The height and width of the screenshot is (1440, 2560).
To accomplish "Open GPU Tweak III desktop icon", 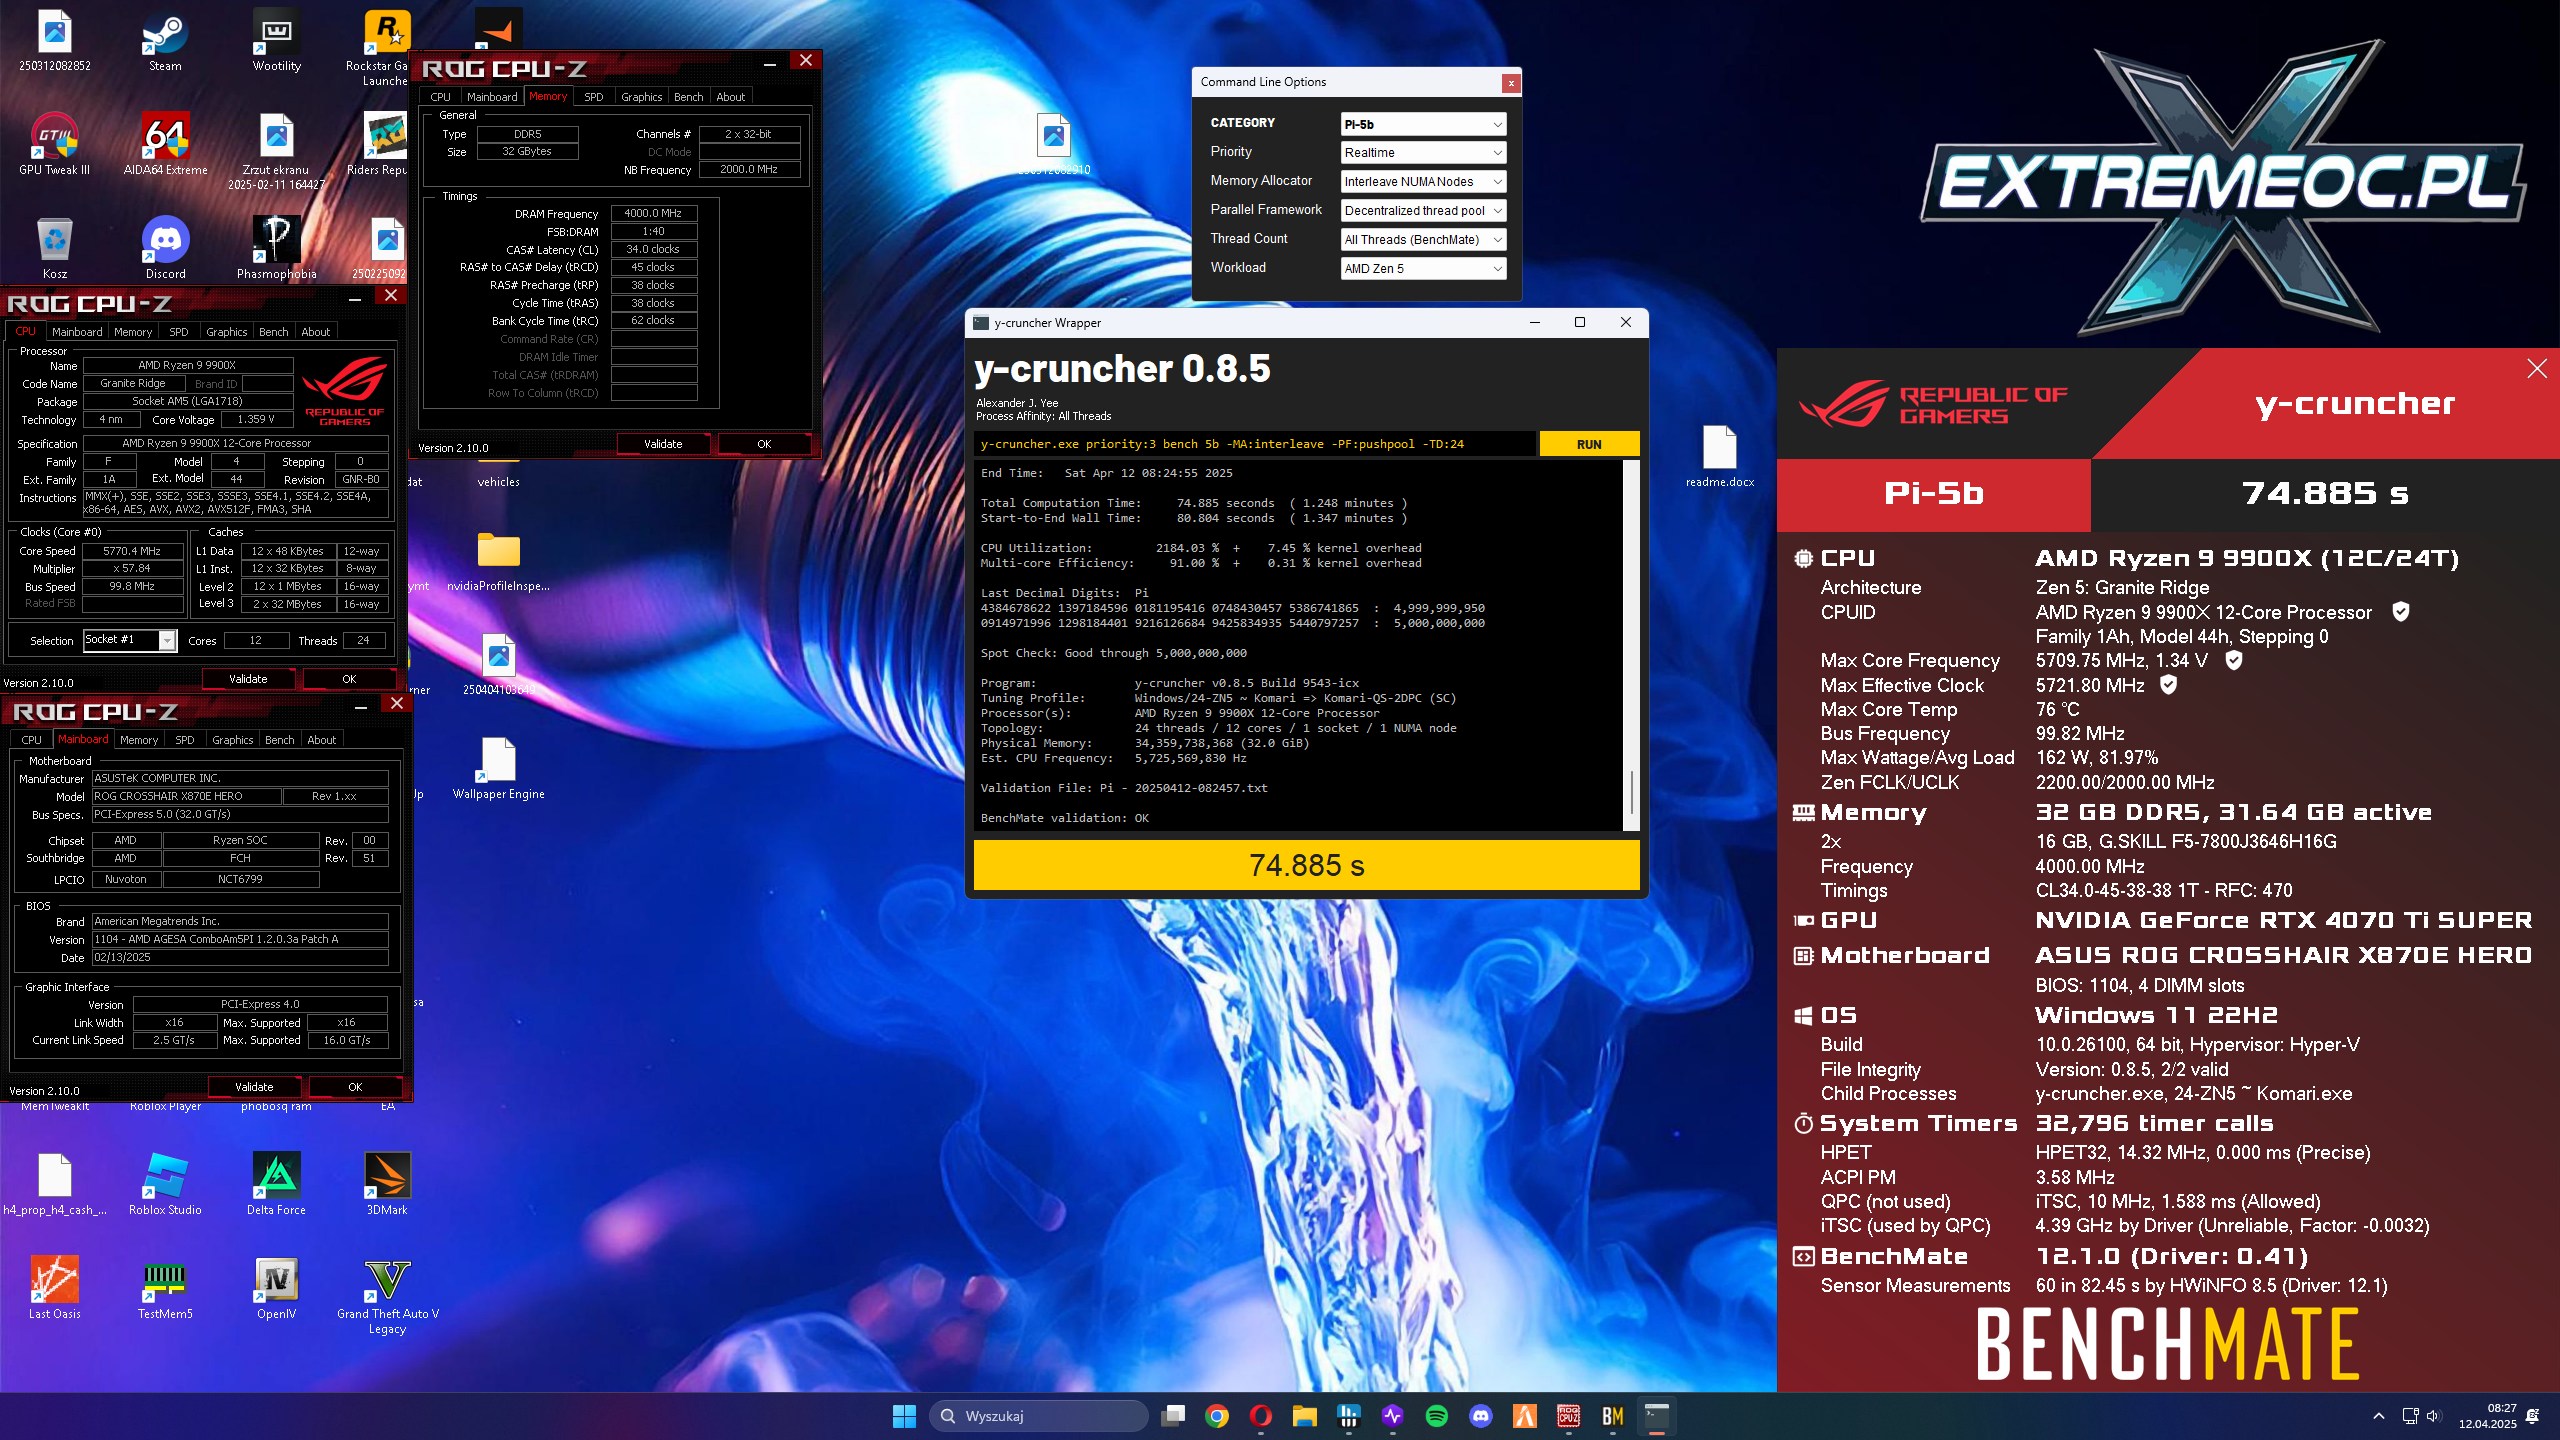I will pyautogui.click(x=55, y=145).
